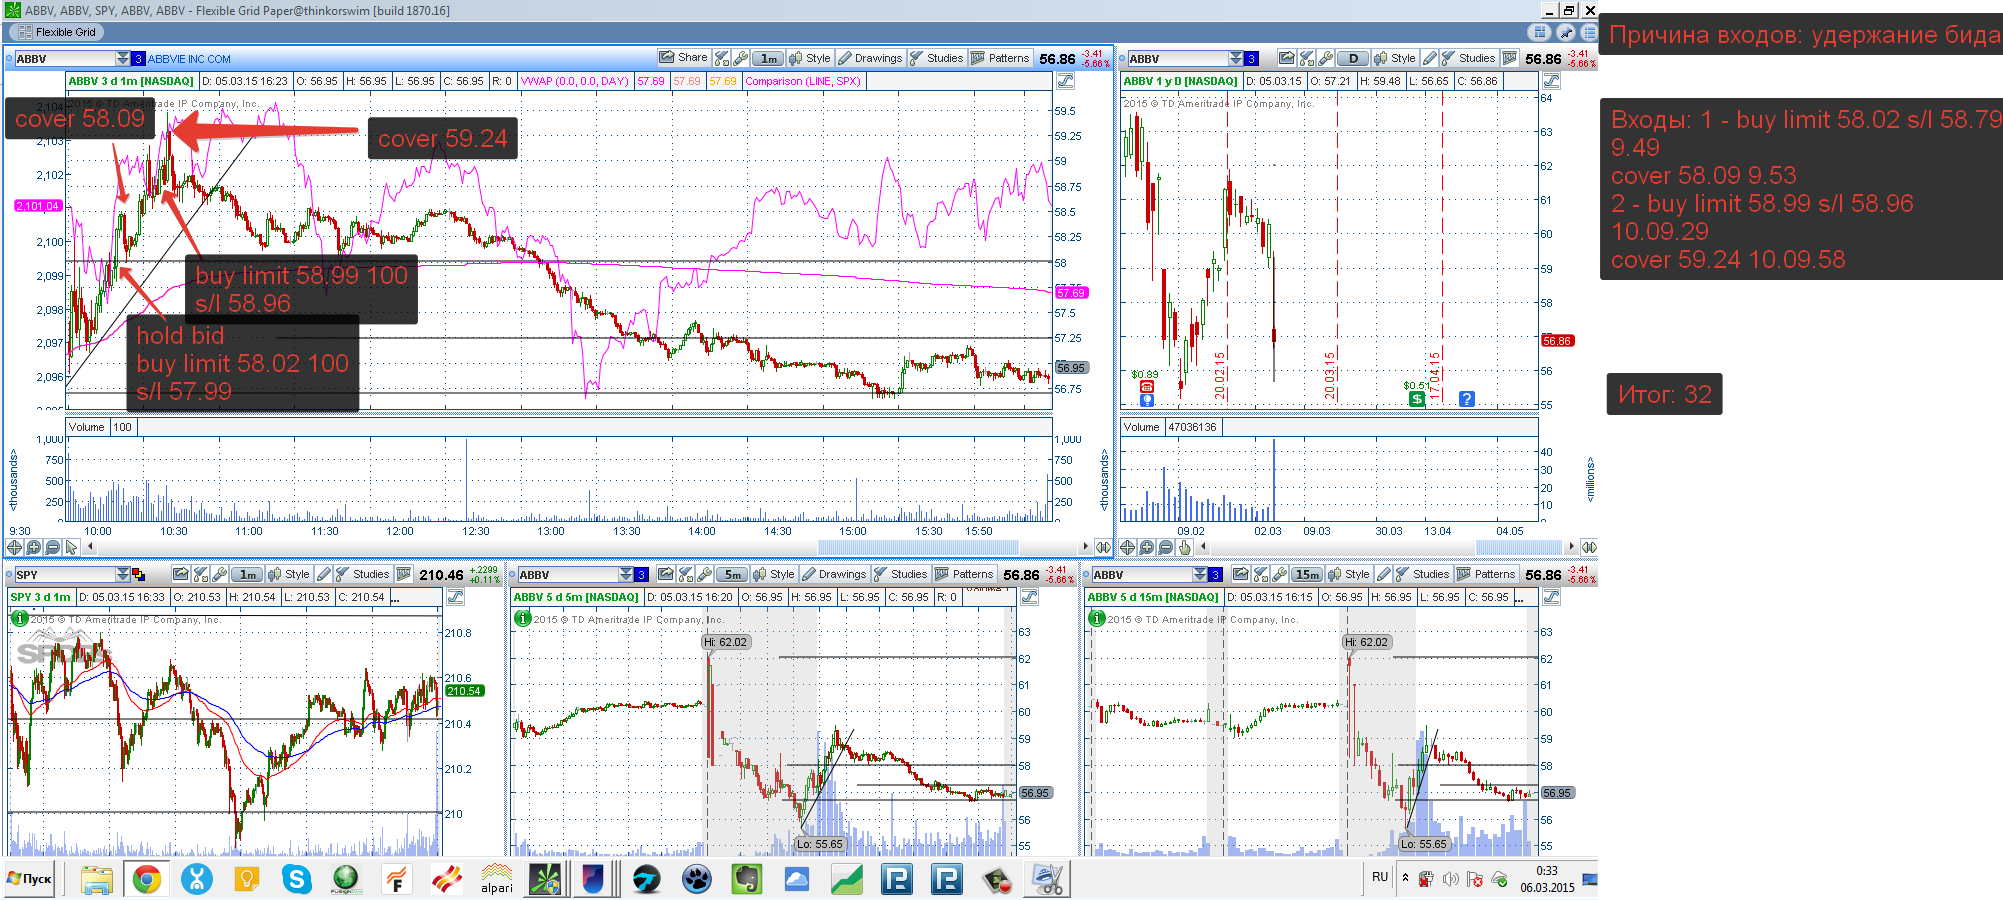Select the pointer cursor tool below top-left chart

coord(71,547)
